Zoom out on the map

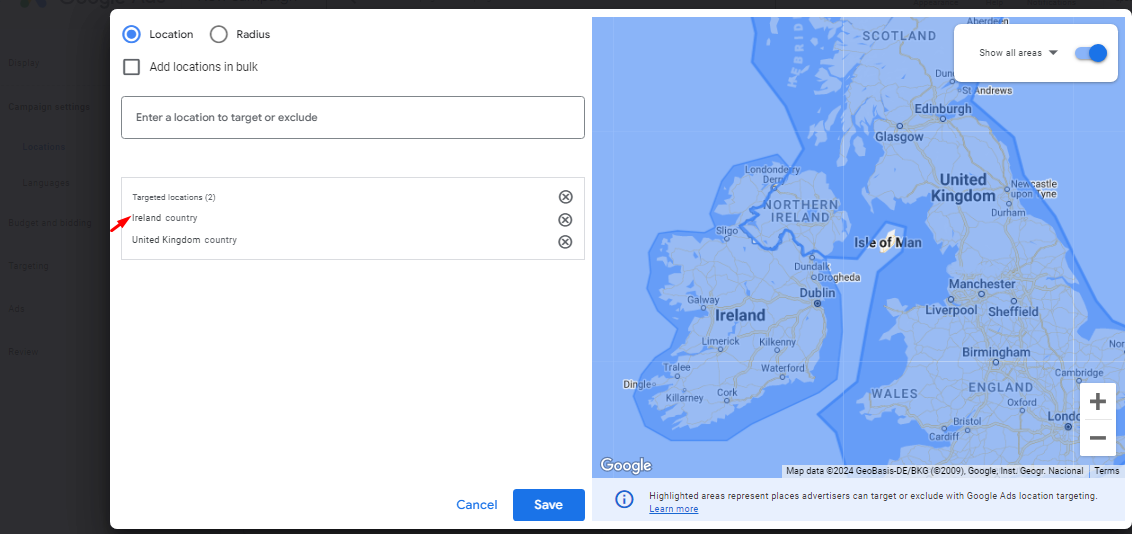(x=1097, y=438)
